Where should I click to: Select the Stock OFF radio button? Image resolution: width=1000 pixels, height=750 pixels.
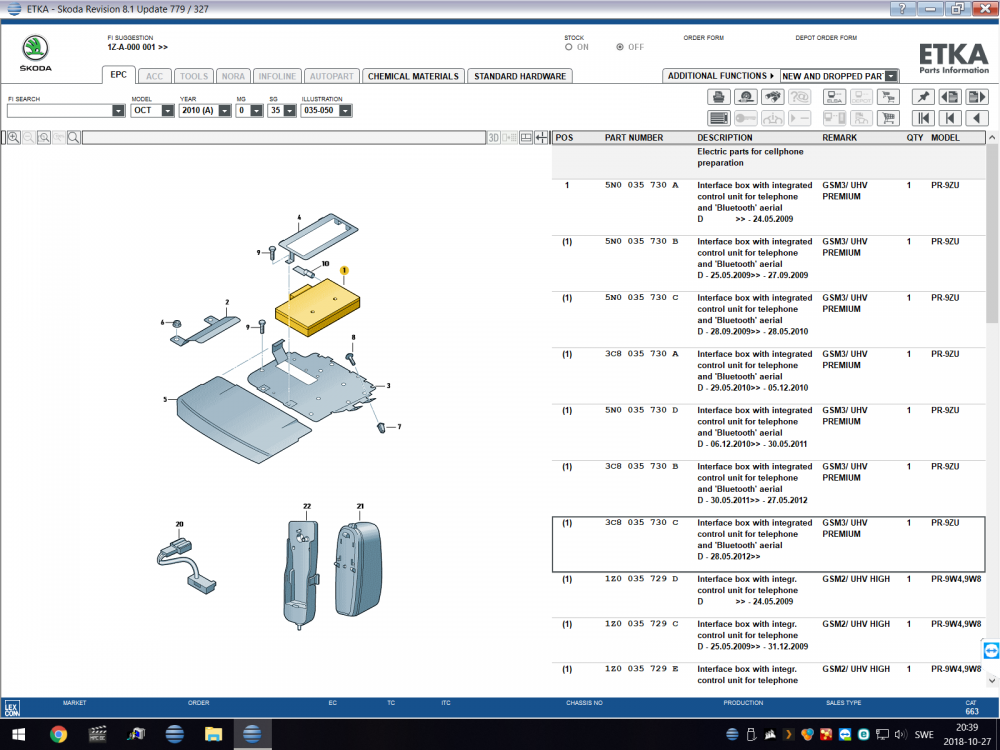[x=620, y=47]
